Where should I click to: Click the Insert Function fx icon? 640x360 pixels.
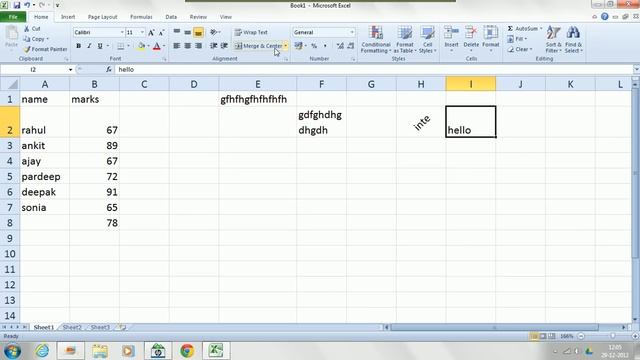point(109,69)
